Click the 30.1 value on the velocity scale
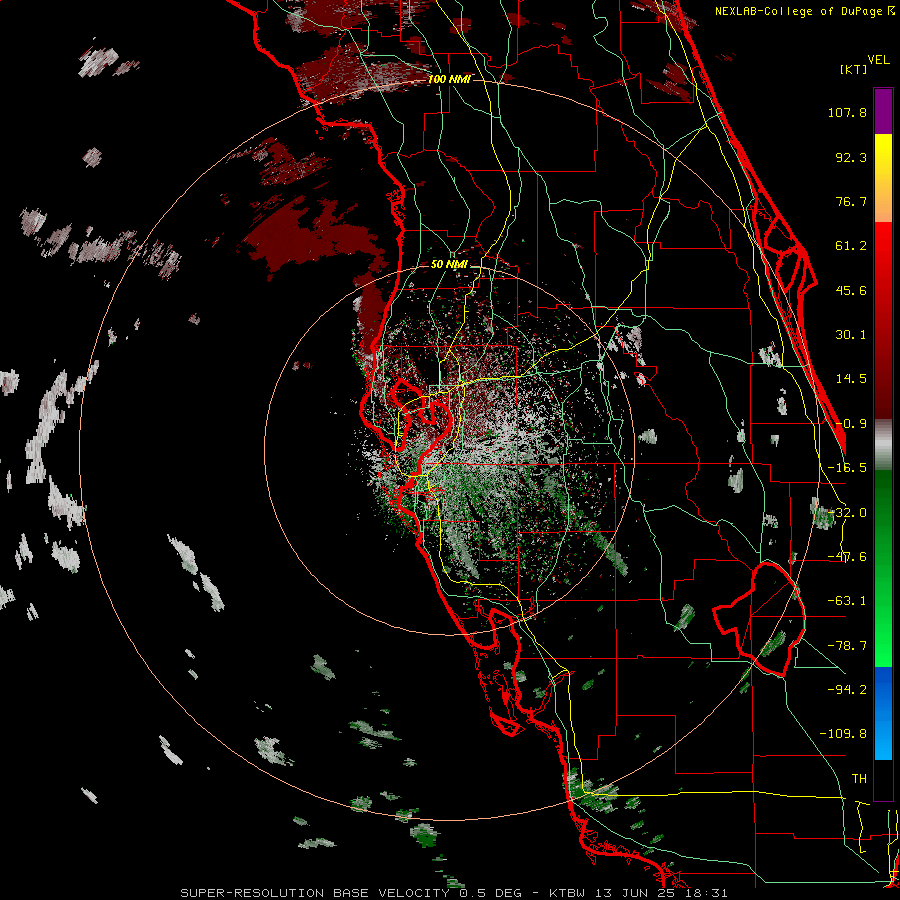Screen dimensions: 900x900 [851, 335]
